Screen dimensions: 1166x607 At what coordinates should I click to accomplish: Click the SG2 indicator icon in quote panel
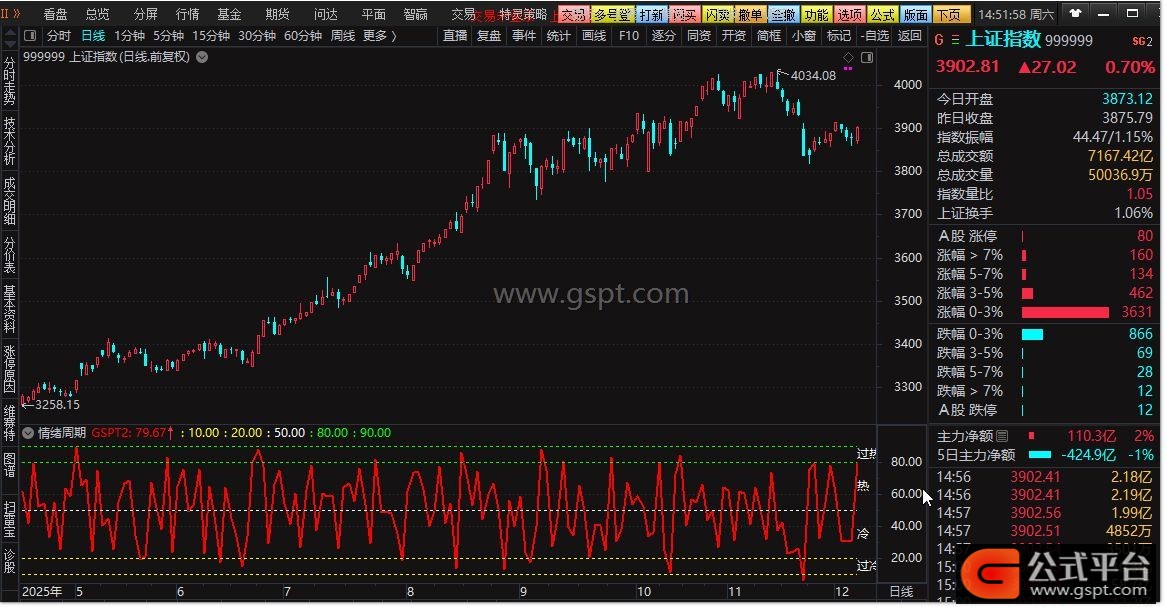click(1143, 41)
